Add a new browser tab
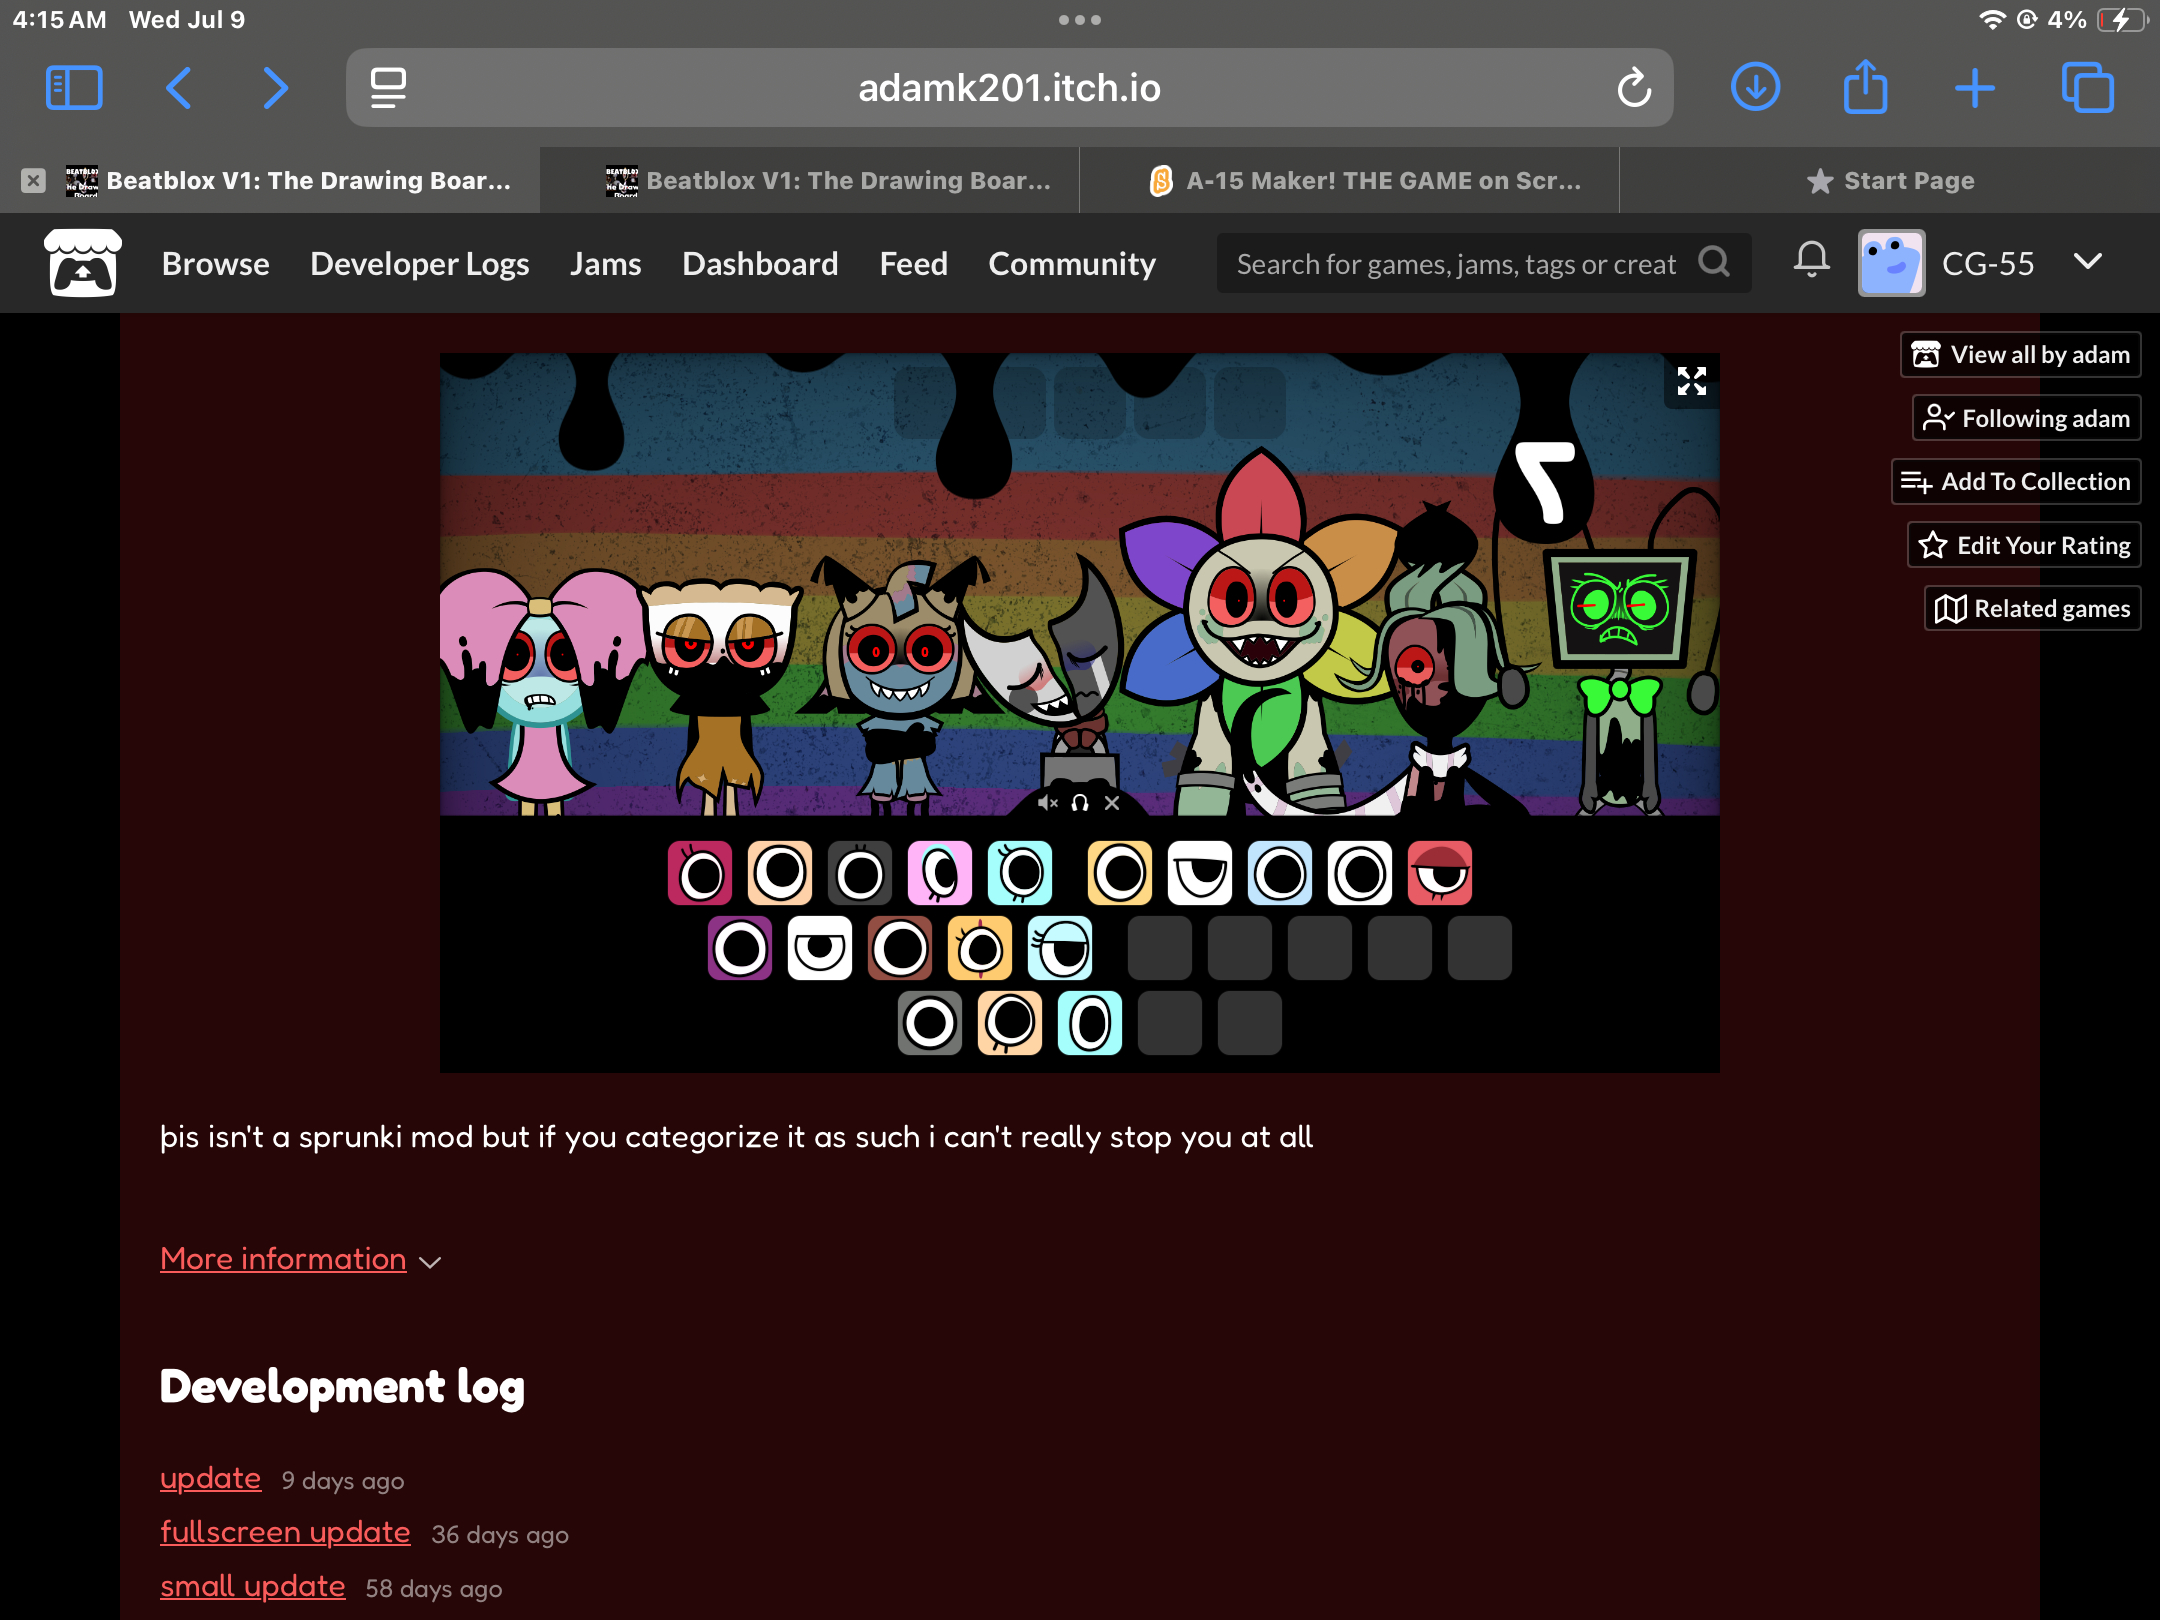The image size is (2160, 1620). [x=1975, y=88]
